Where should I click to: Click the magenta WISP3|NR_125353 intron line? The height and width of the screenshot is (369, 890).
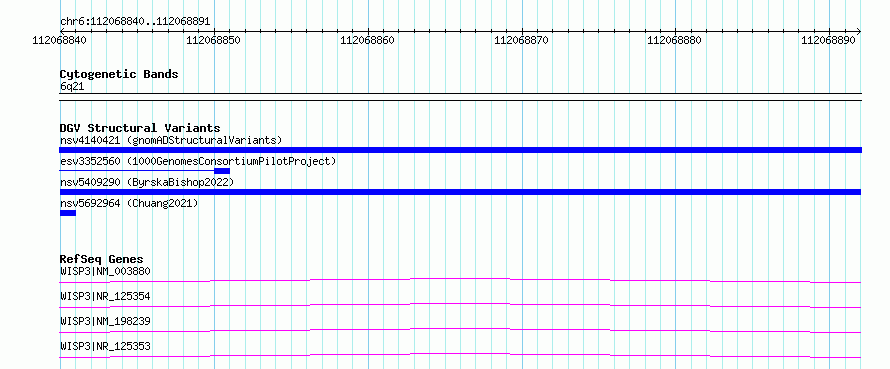[x=460, y=355]
